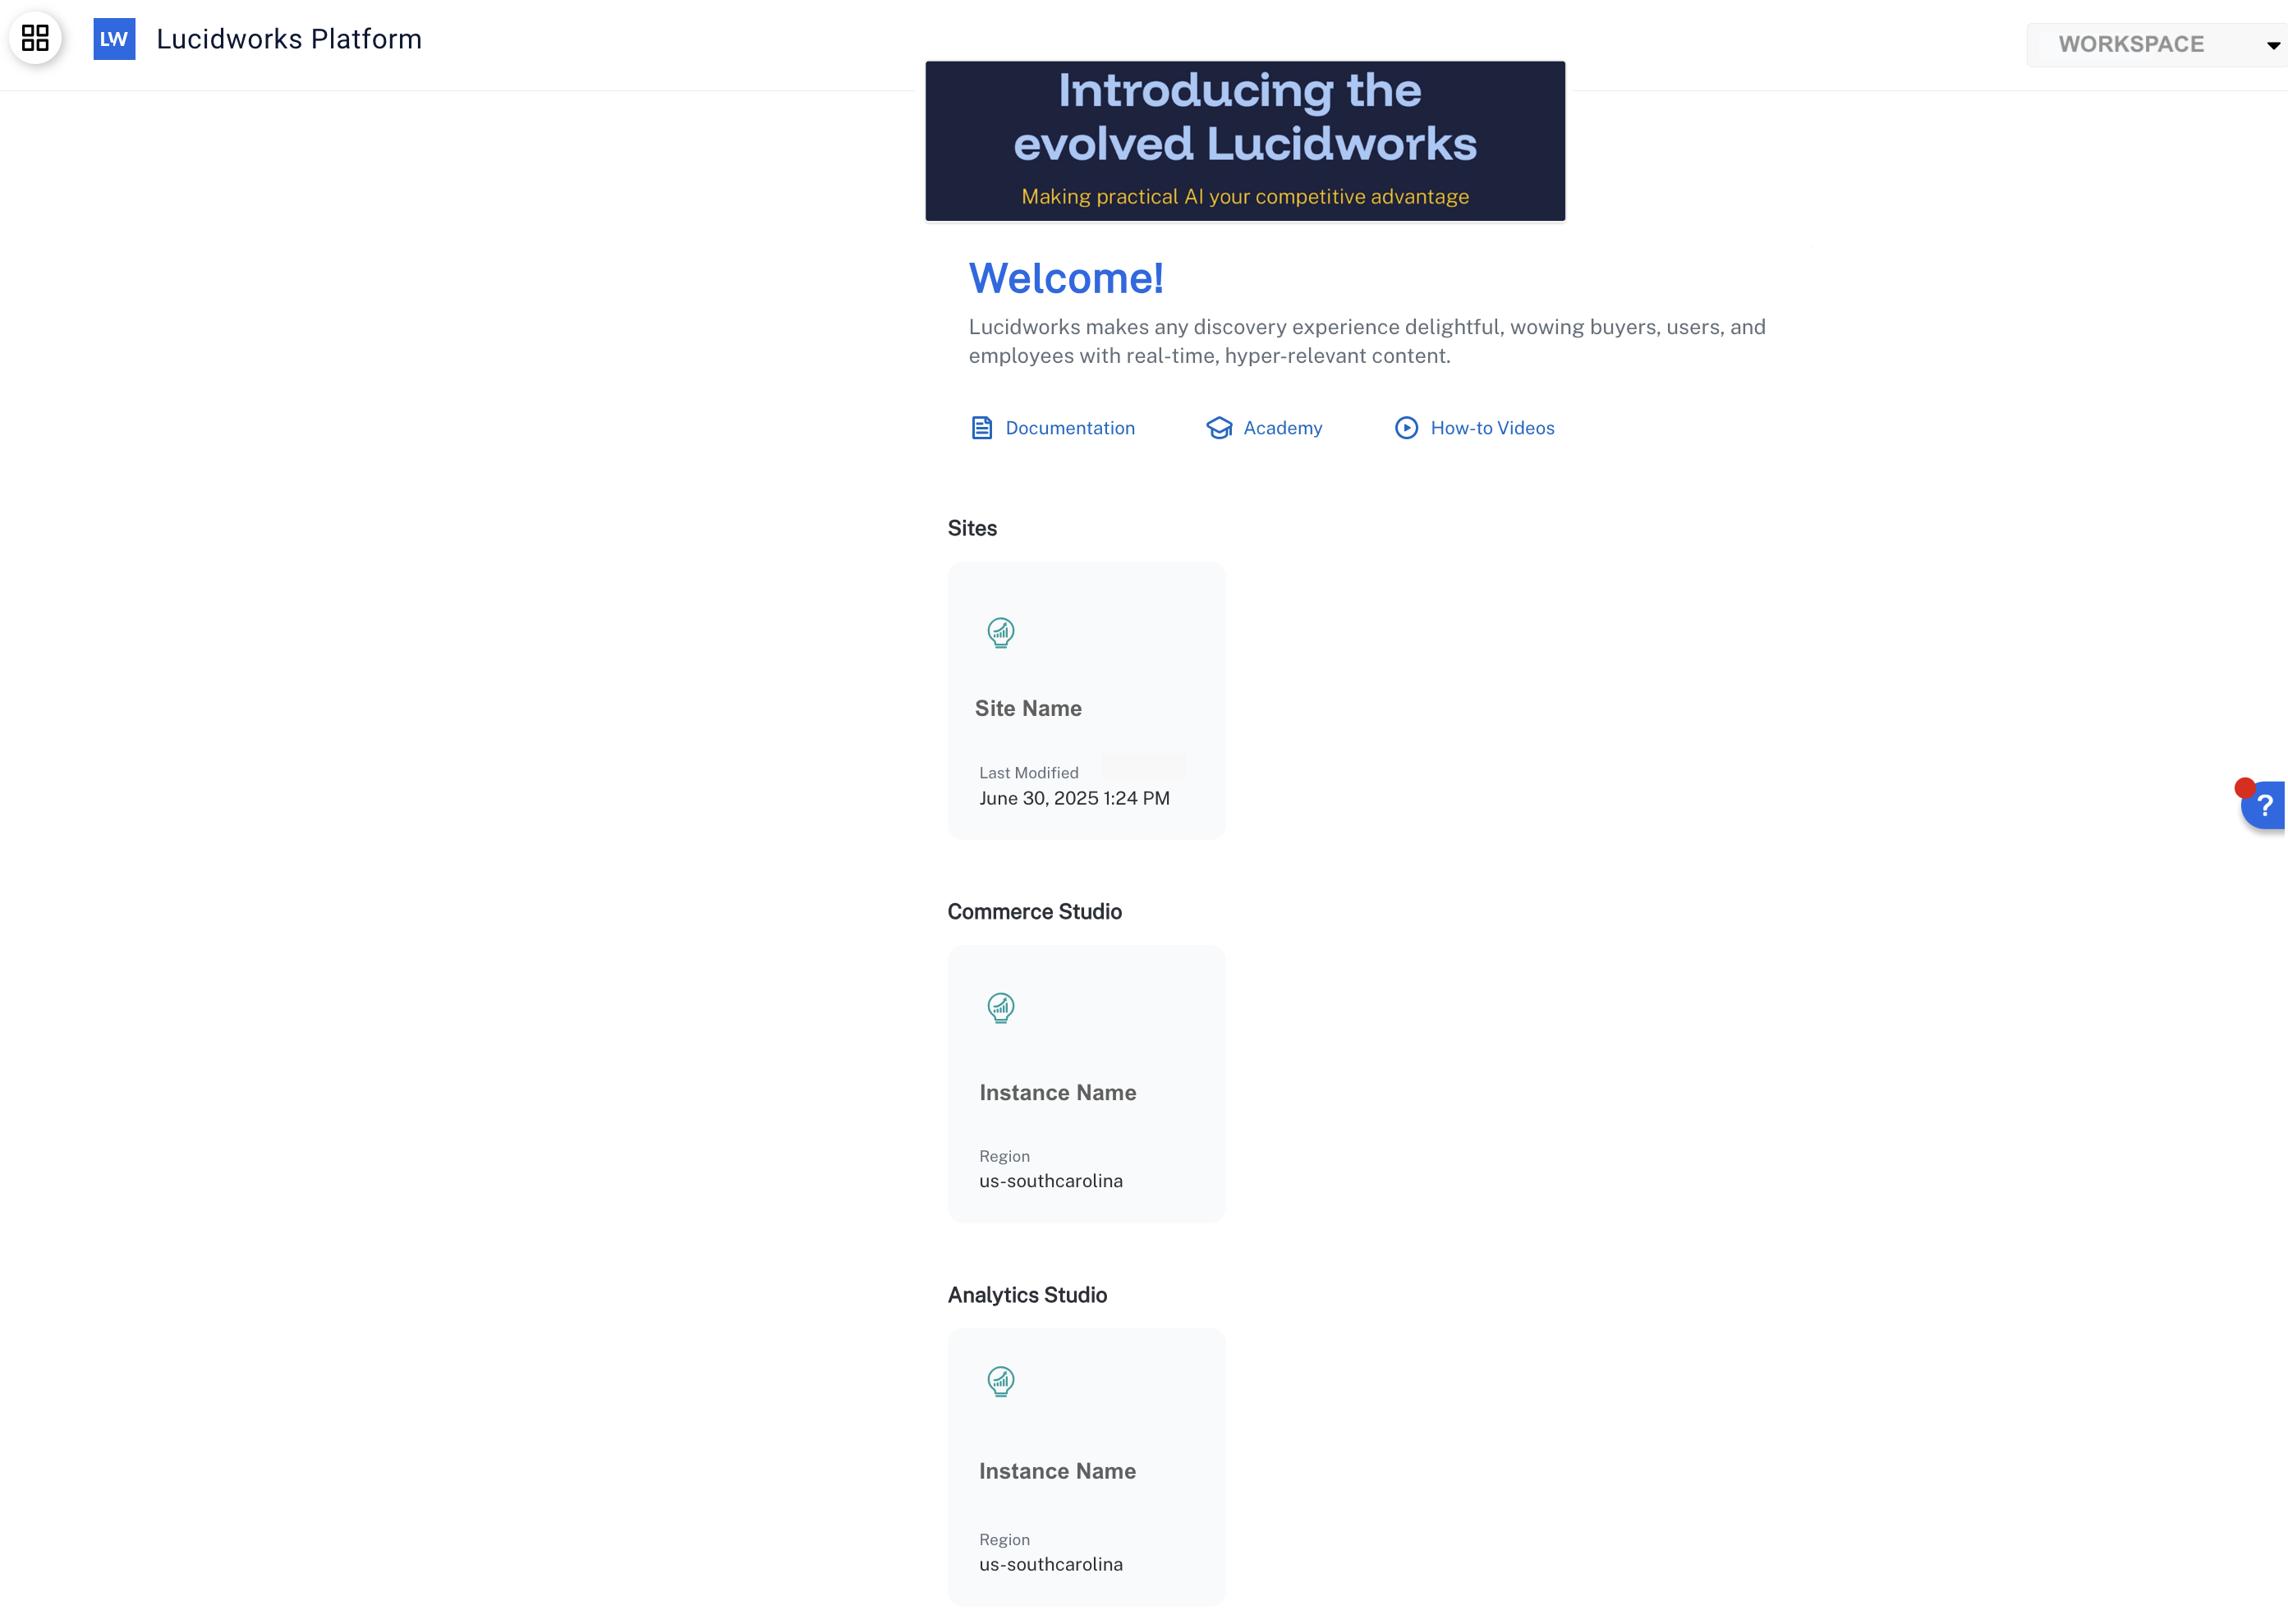Open the blue help question-mark widget
Screen dimensions: 2288x1624
coord(2264,805)
